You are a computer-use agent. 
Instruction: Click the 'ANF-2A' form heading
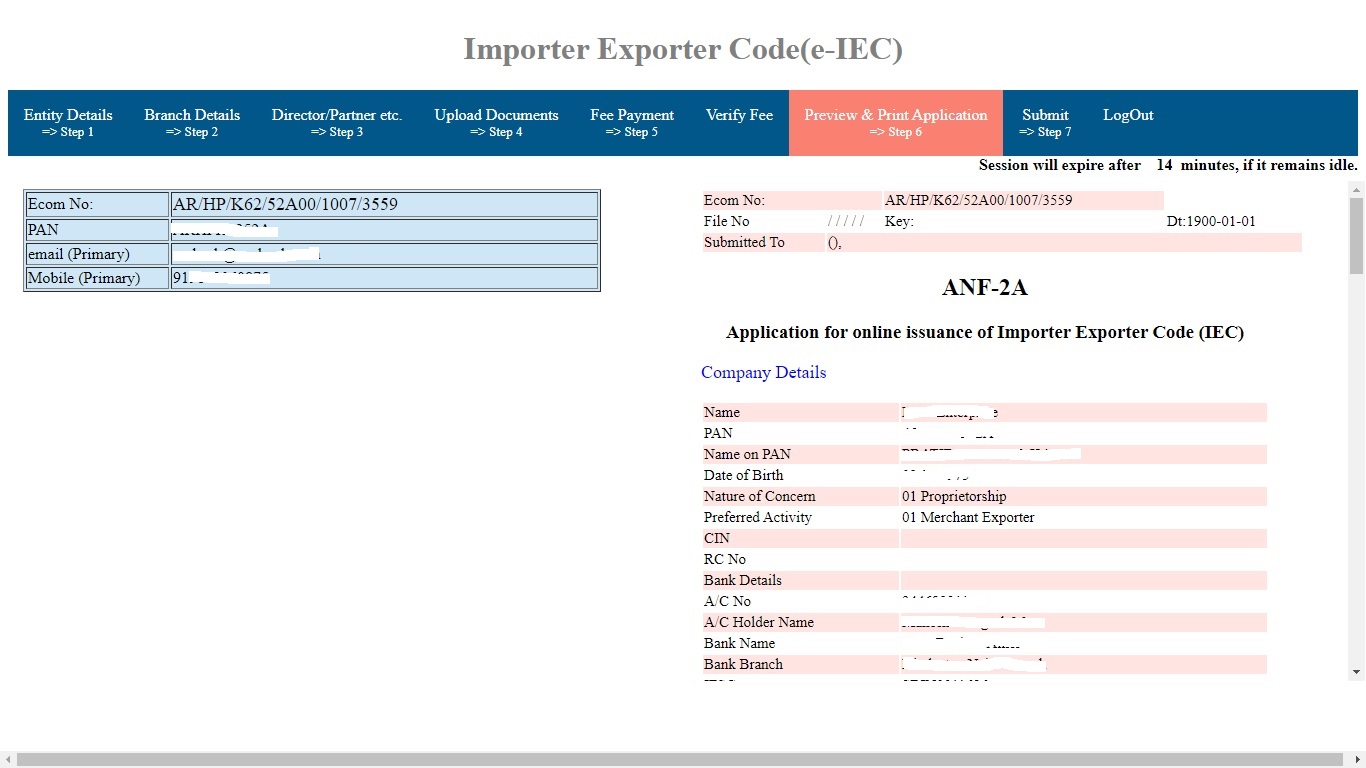point(985,288)
